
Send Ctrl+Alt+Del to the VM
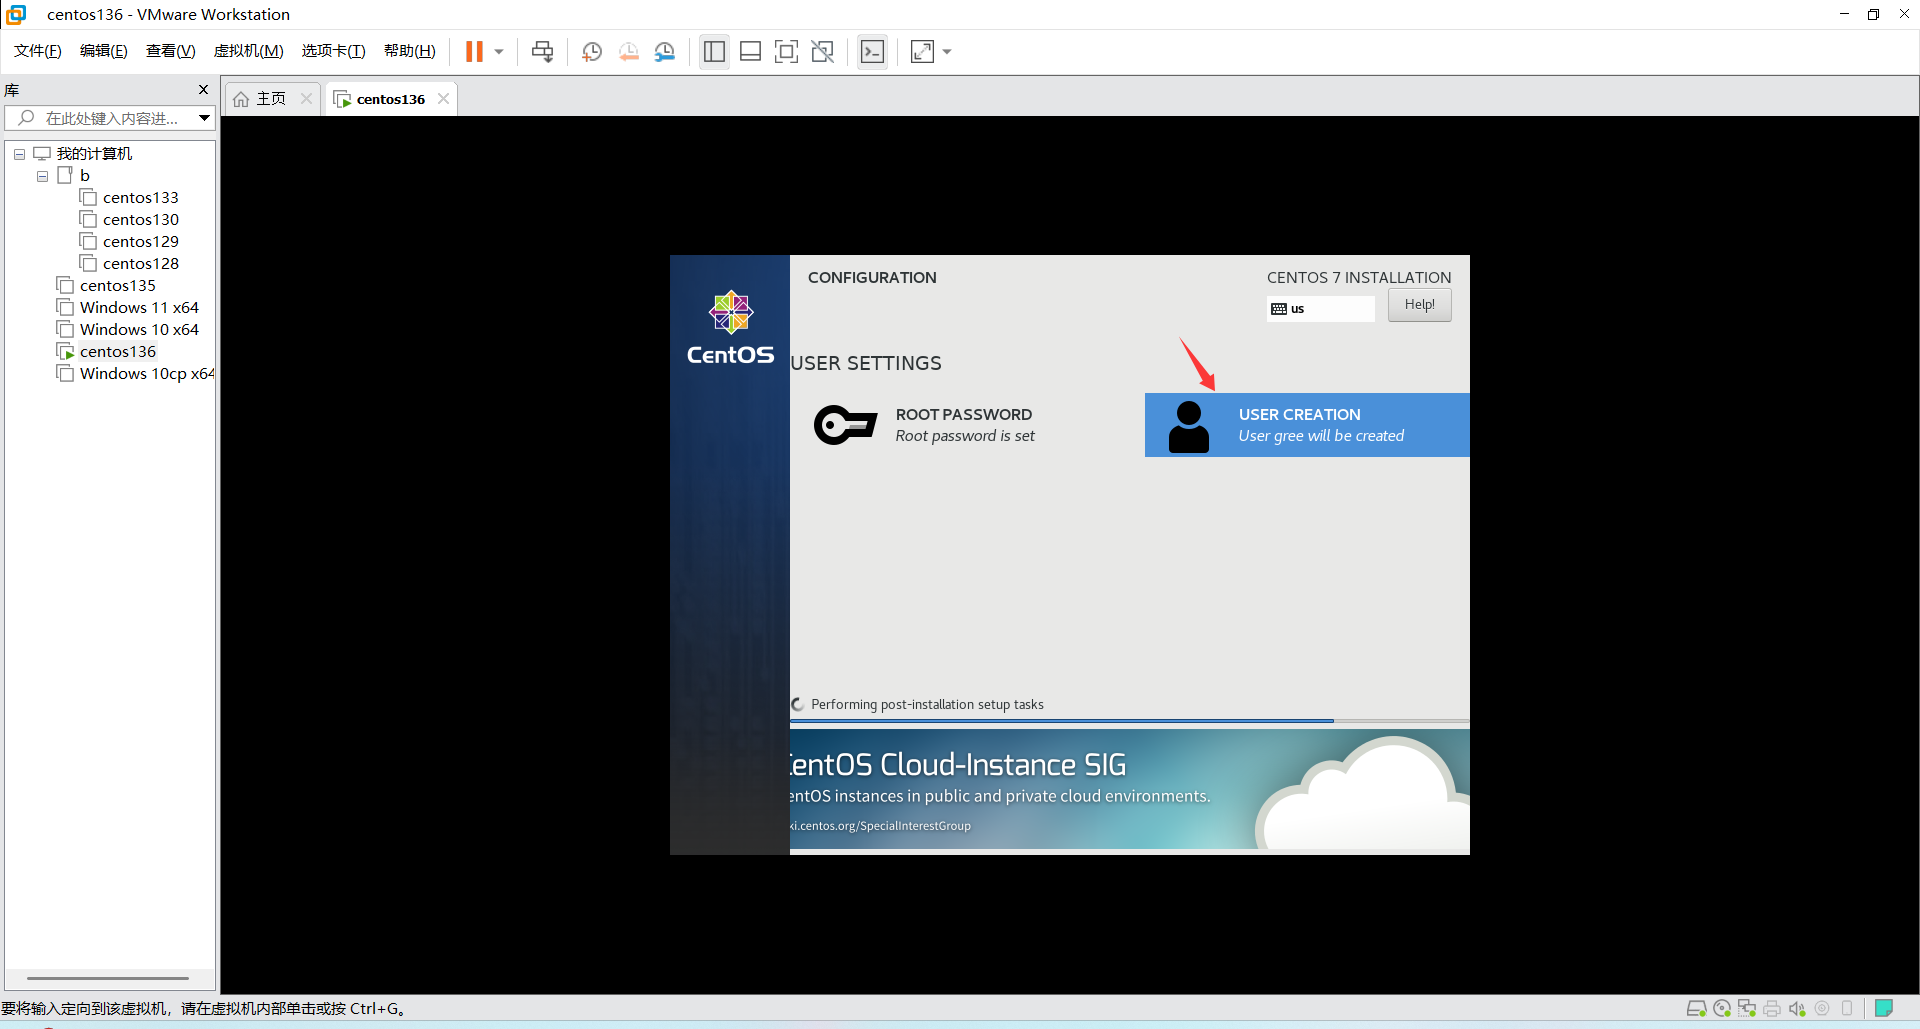tap(542, 51)
